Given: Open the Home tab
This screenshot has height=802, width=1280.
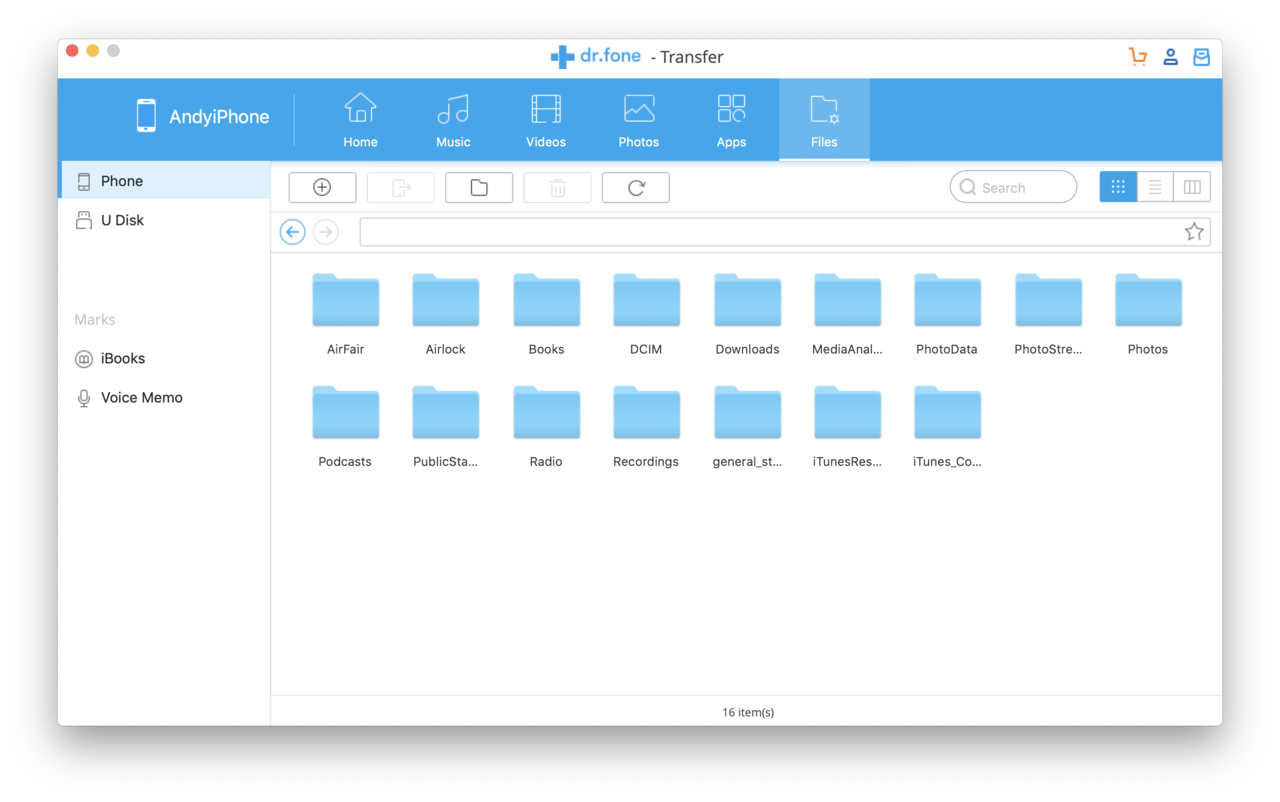Looking at the screenshot, I should [360, 120].
